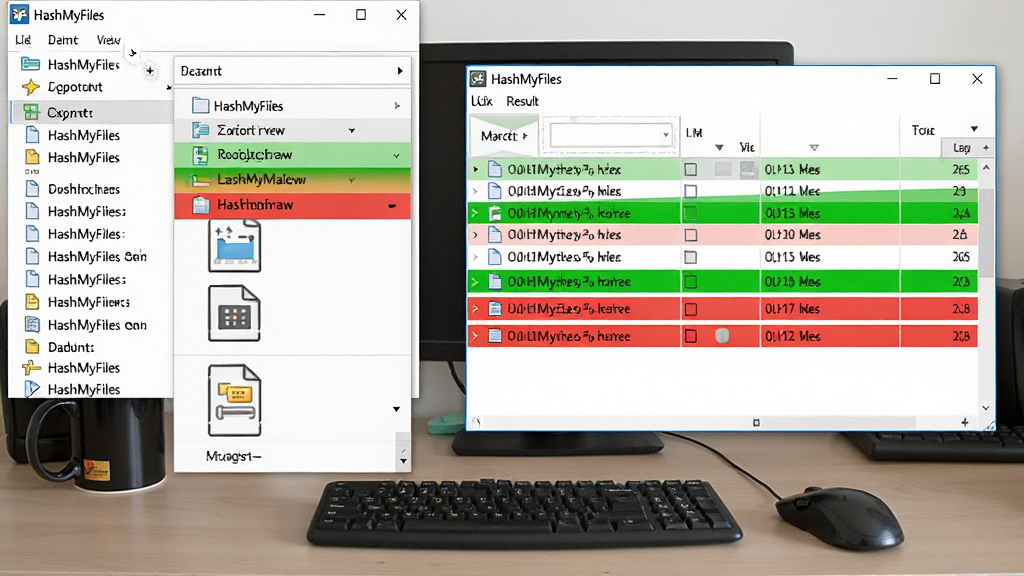The width and height of the screenshot is (1024, 576).
Task: Expand the top light green row arrow
Action: pyautogui.click(x=475, y=170)
